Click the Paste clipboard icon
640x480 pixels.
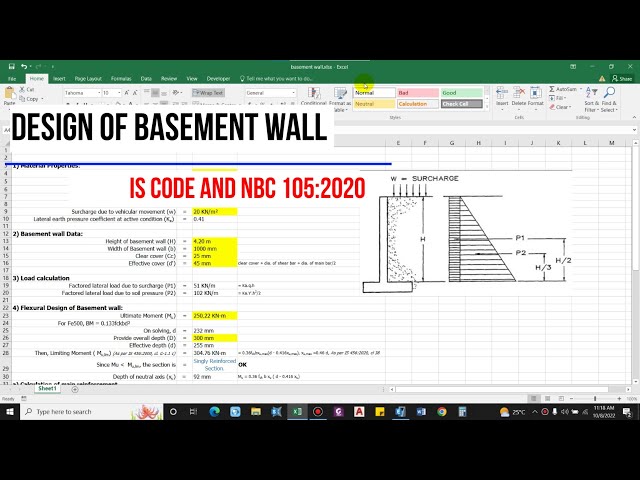click(9, 93)
